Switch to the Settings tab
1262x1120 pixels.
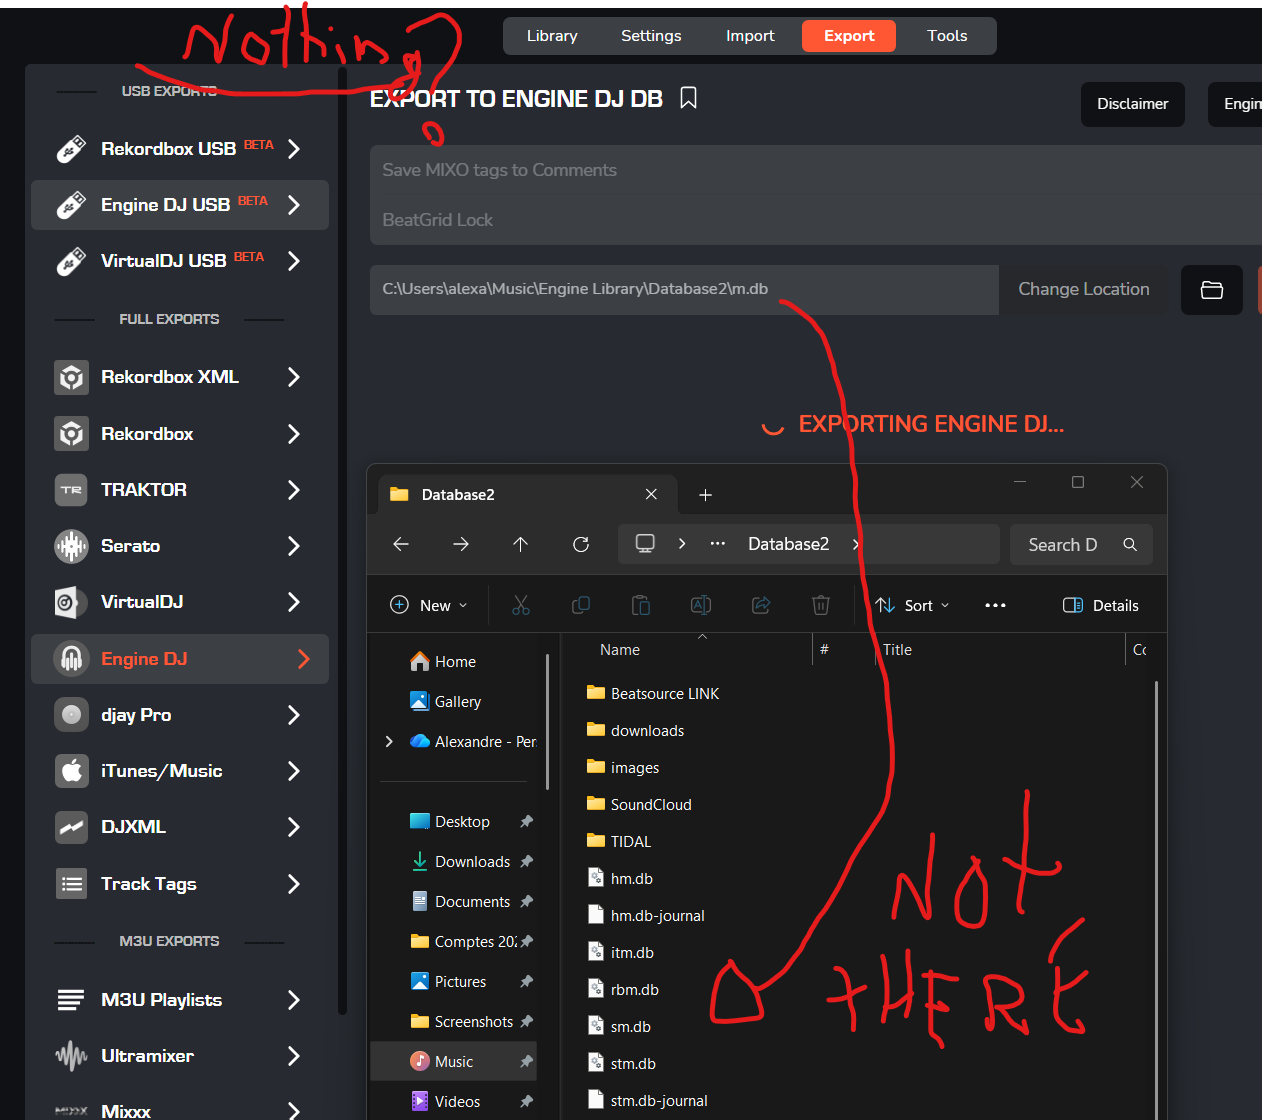point(651,36)
